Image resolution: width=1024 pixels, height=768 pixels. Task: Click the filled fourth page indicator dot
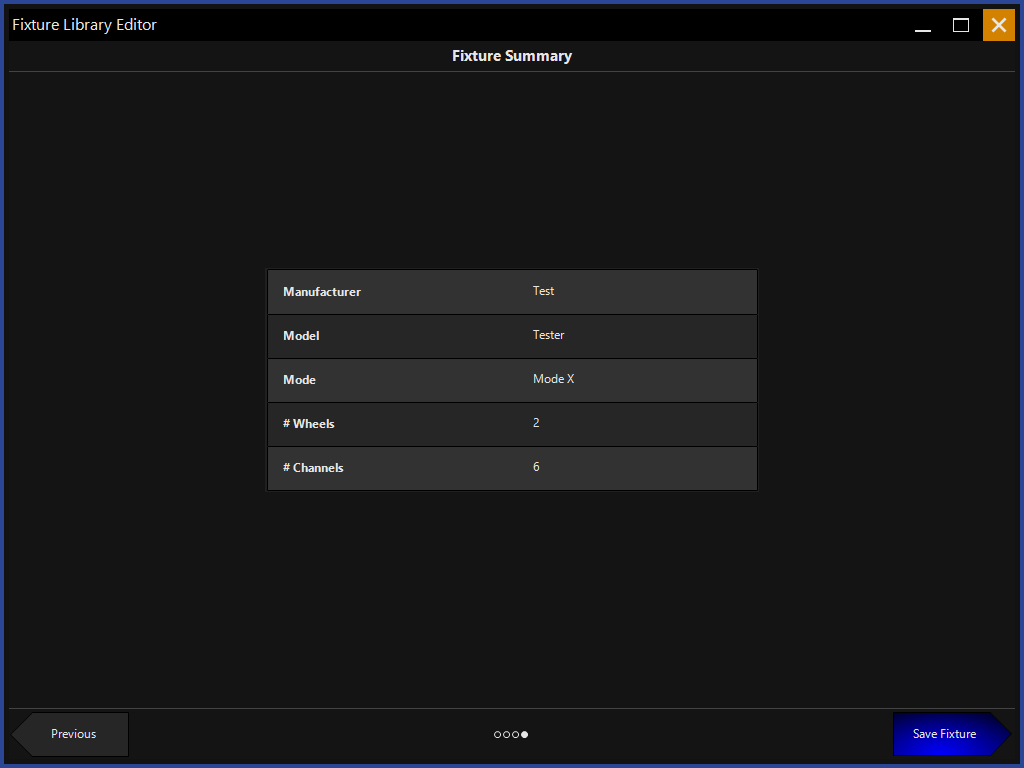click(525, 735)
